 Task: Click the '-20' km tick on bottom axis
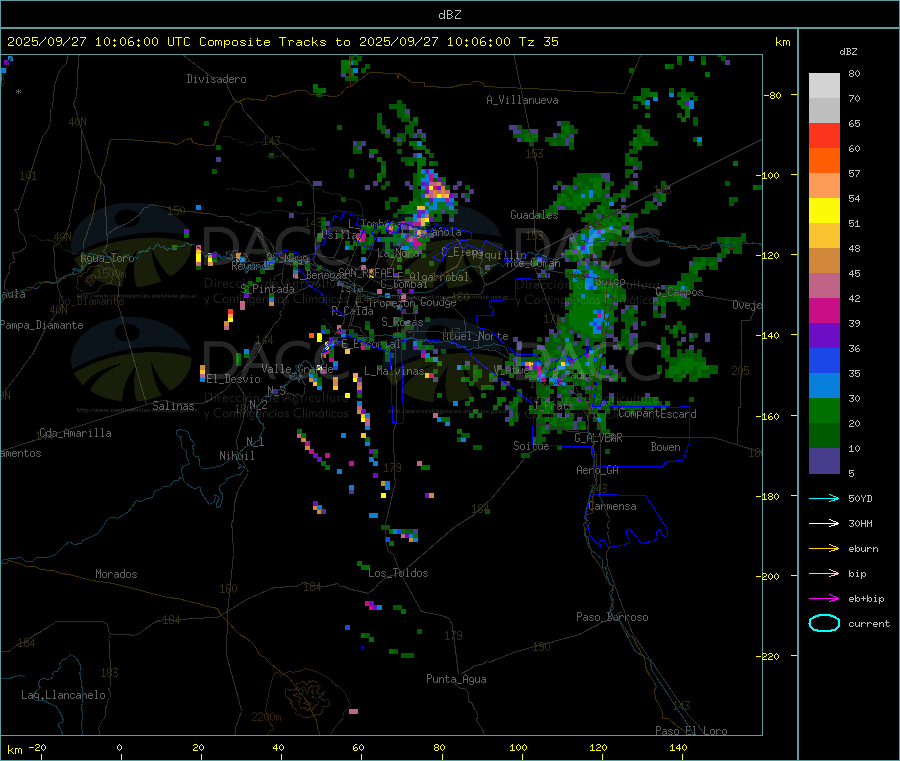[37, 747]
